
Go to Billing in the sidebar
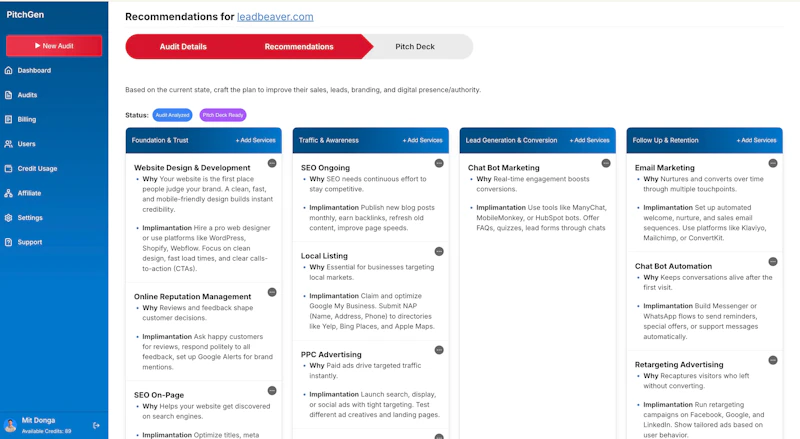coord(29,119)
